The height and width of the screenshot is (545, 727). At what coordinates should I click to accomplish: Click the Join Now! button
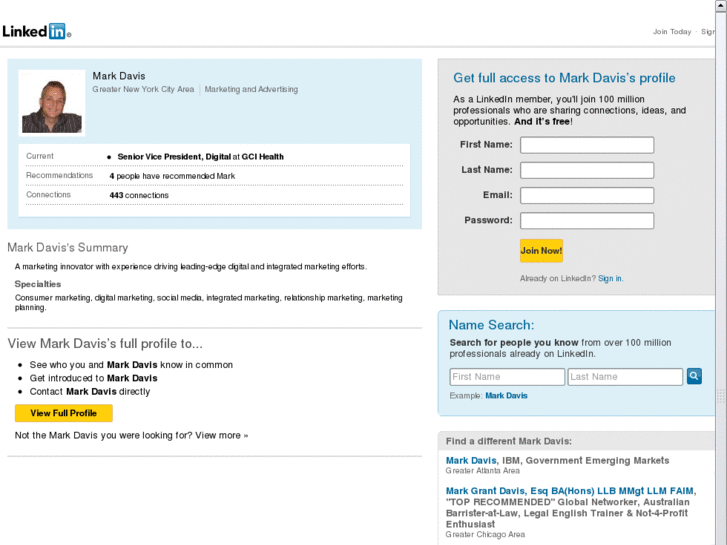541,251
